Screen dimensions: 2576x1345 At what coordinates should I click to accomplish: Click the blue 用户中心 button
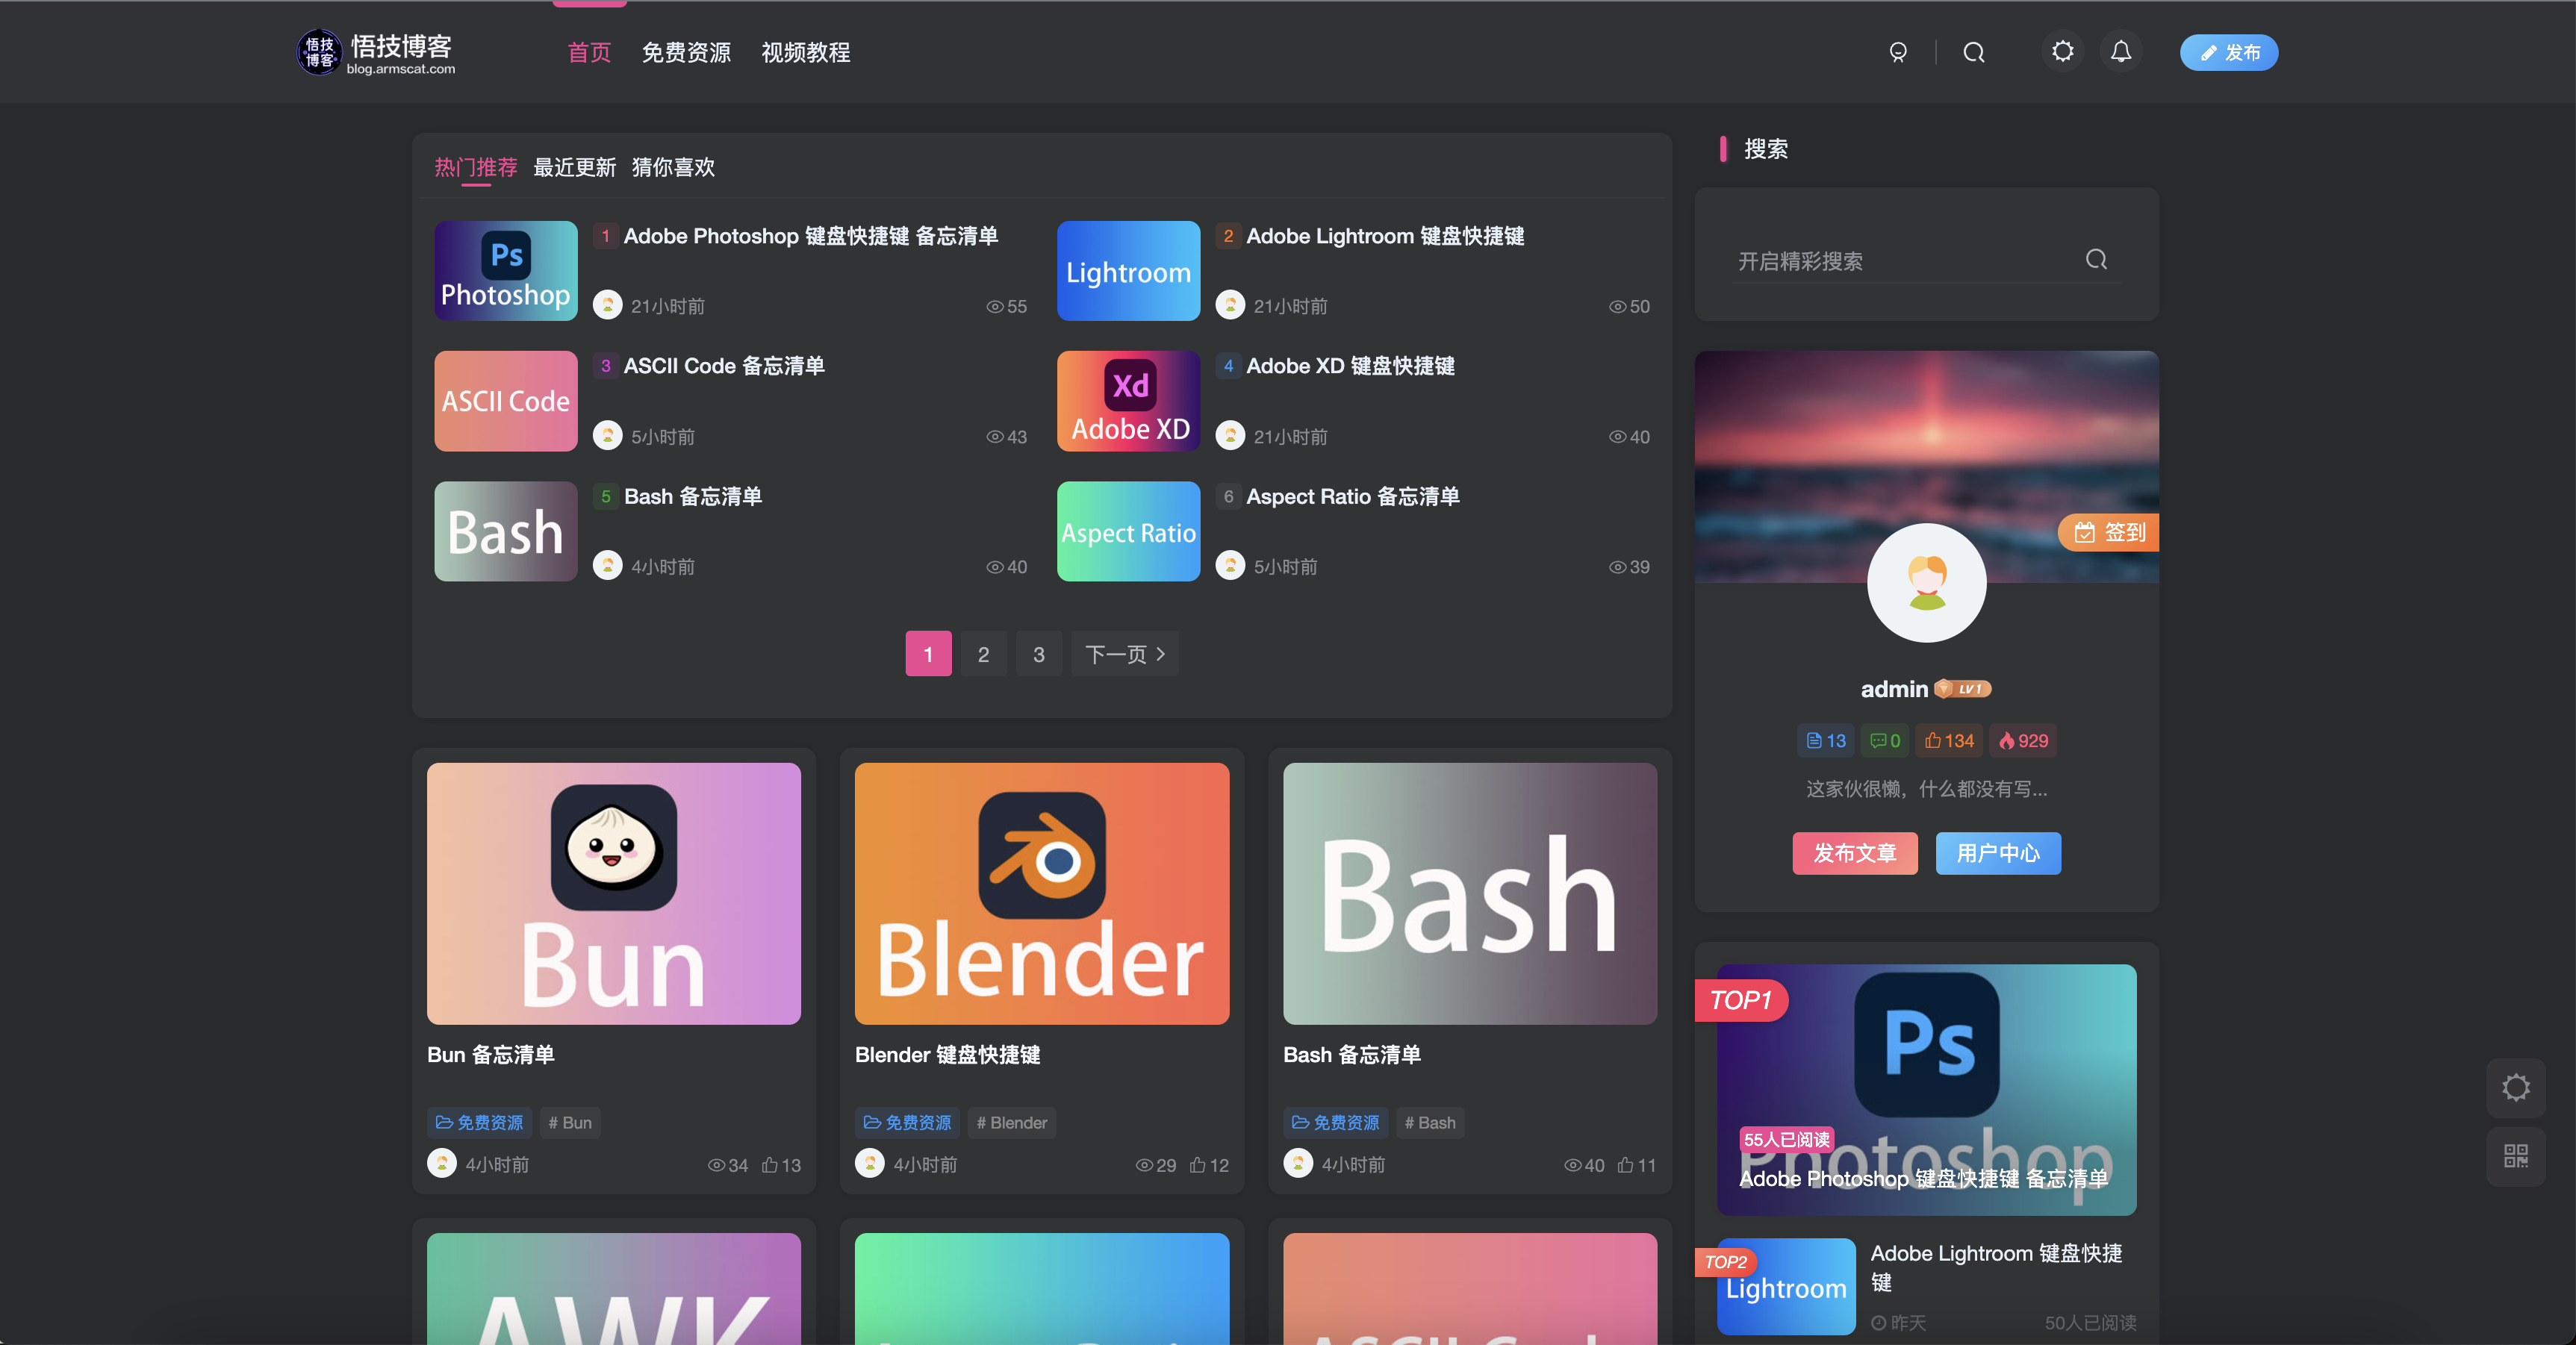click(x=1998, y=853)
